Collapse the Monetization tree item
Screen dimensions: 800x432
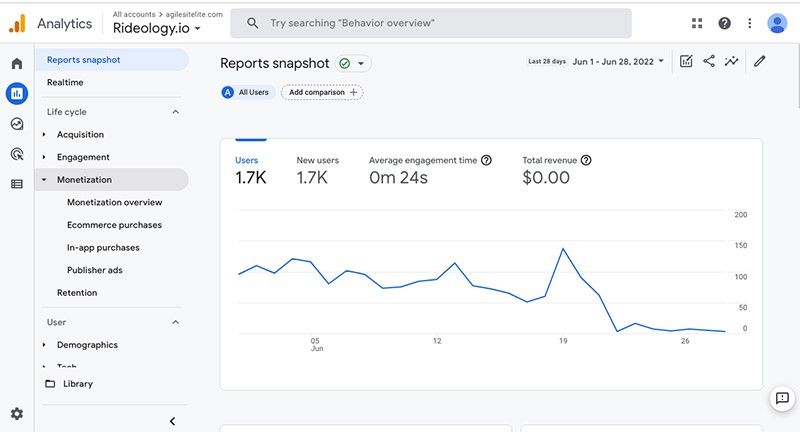[x=44, y=180]
